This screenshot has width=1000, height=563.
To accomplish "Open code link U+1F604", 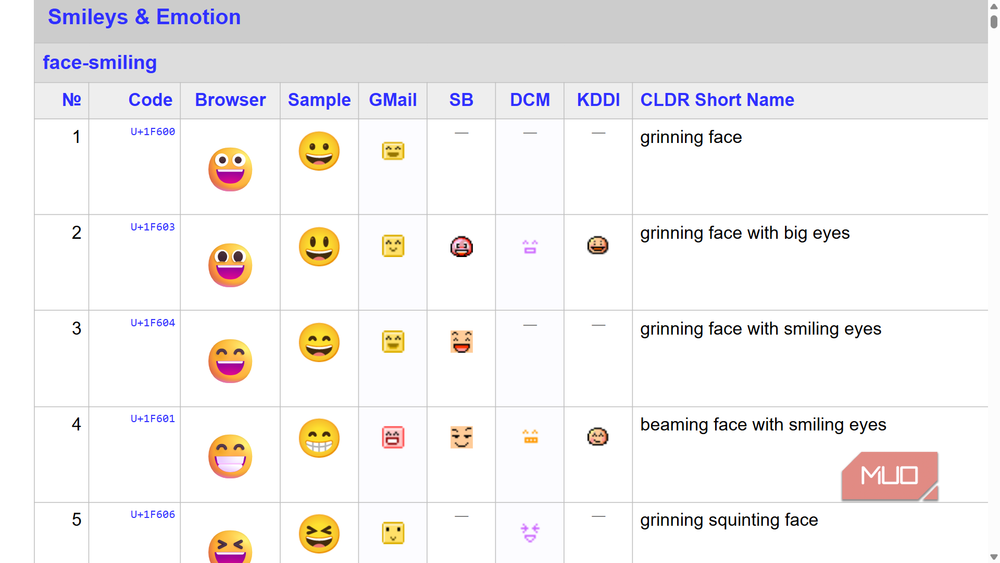I will click(152, 323).
